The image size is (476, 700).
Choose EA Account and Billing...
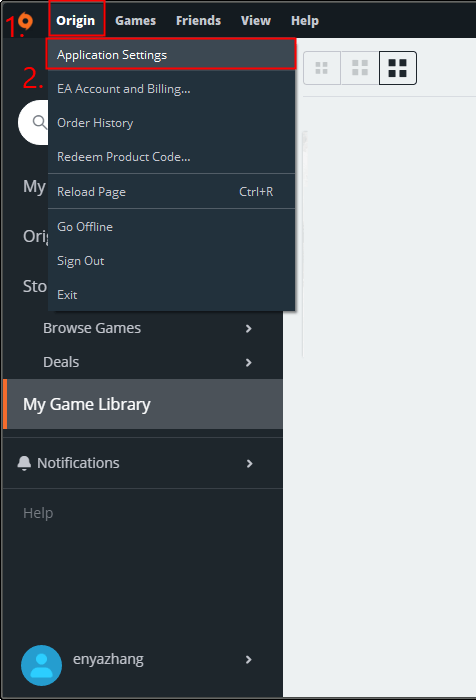171,89
